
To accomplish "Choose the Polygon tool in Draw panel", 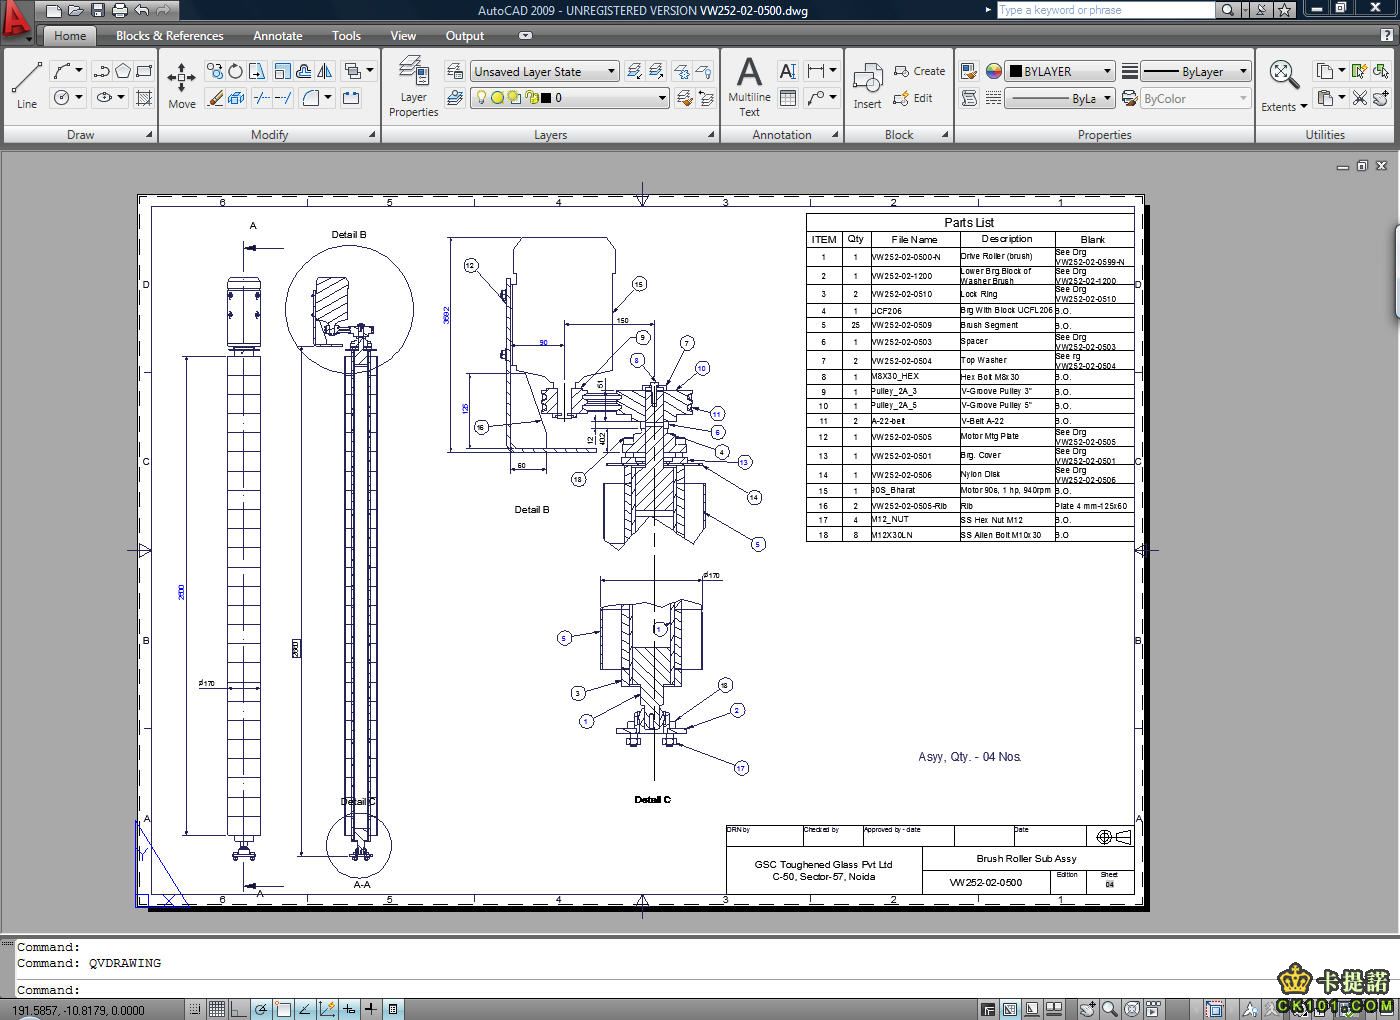I will [x=122, y=71].
